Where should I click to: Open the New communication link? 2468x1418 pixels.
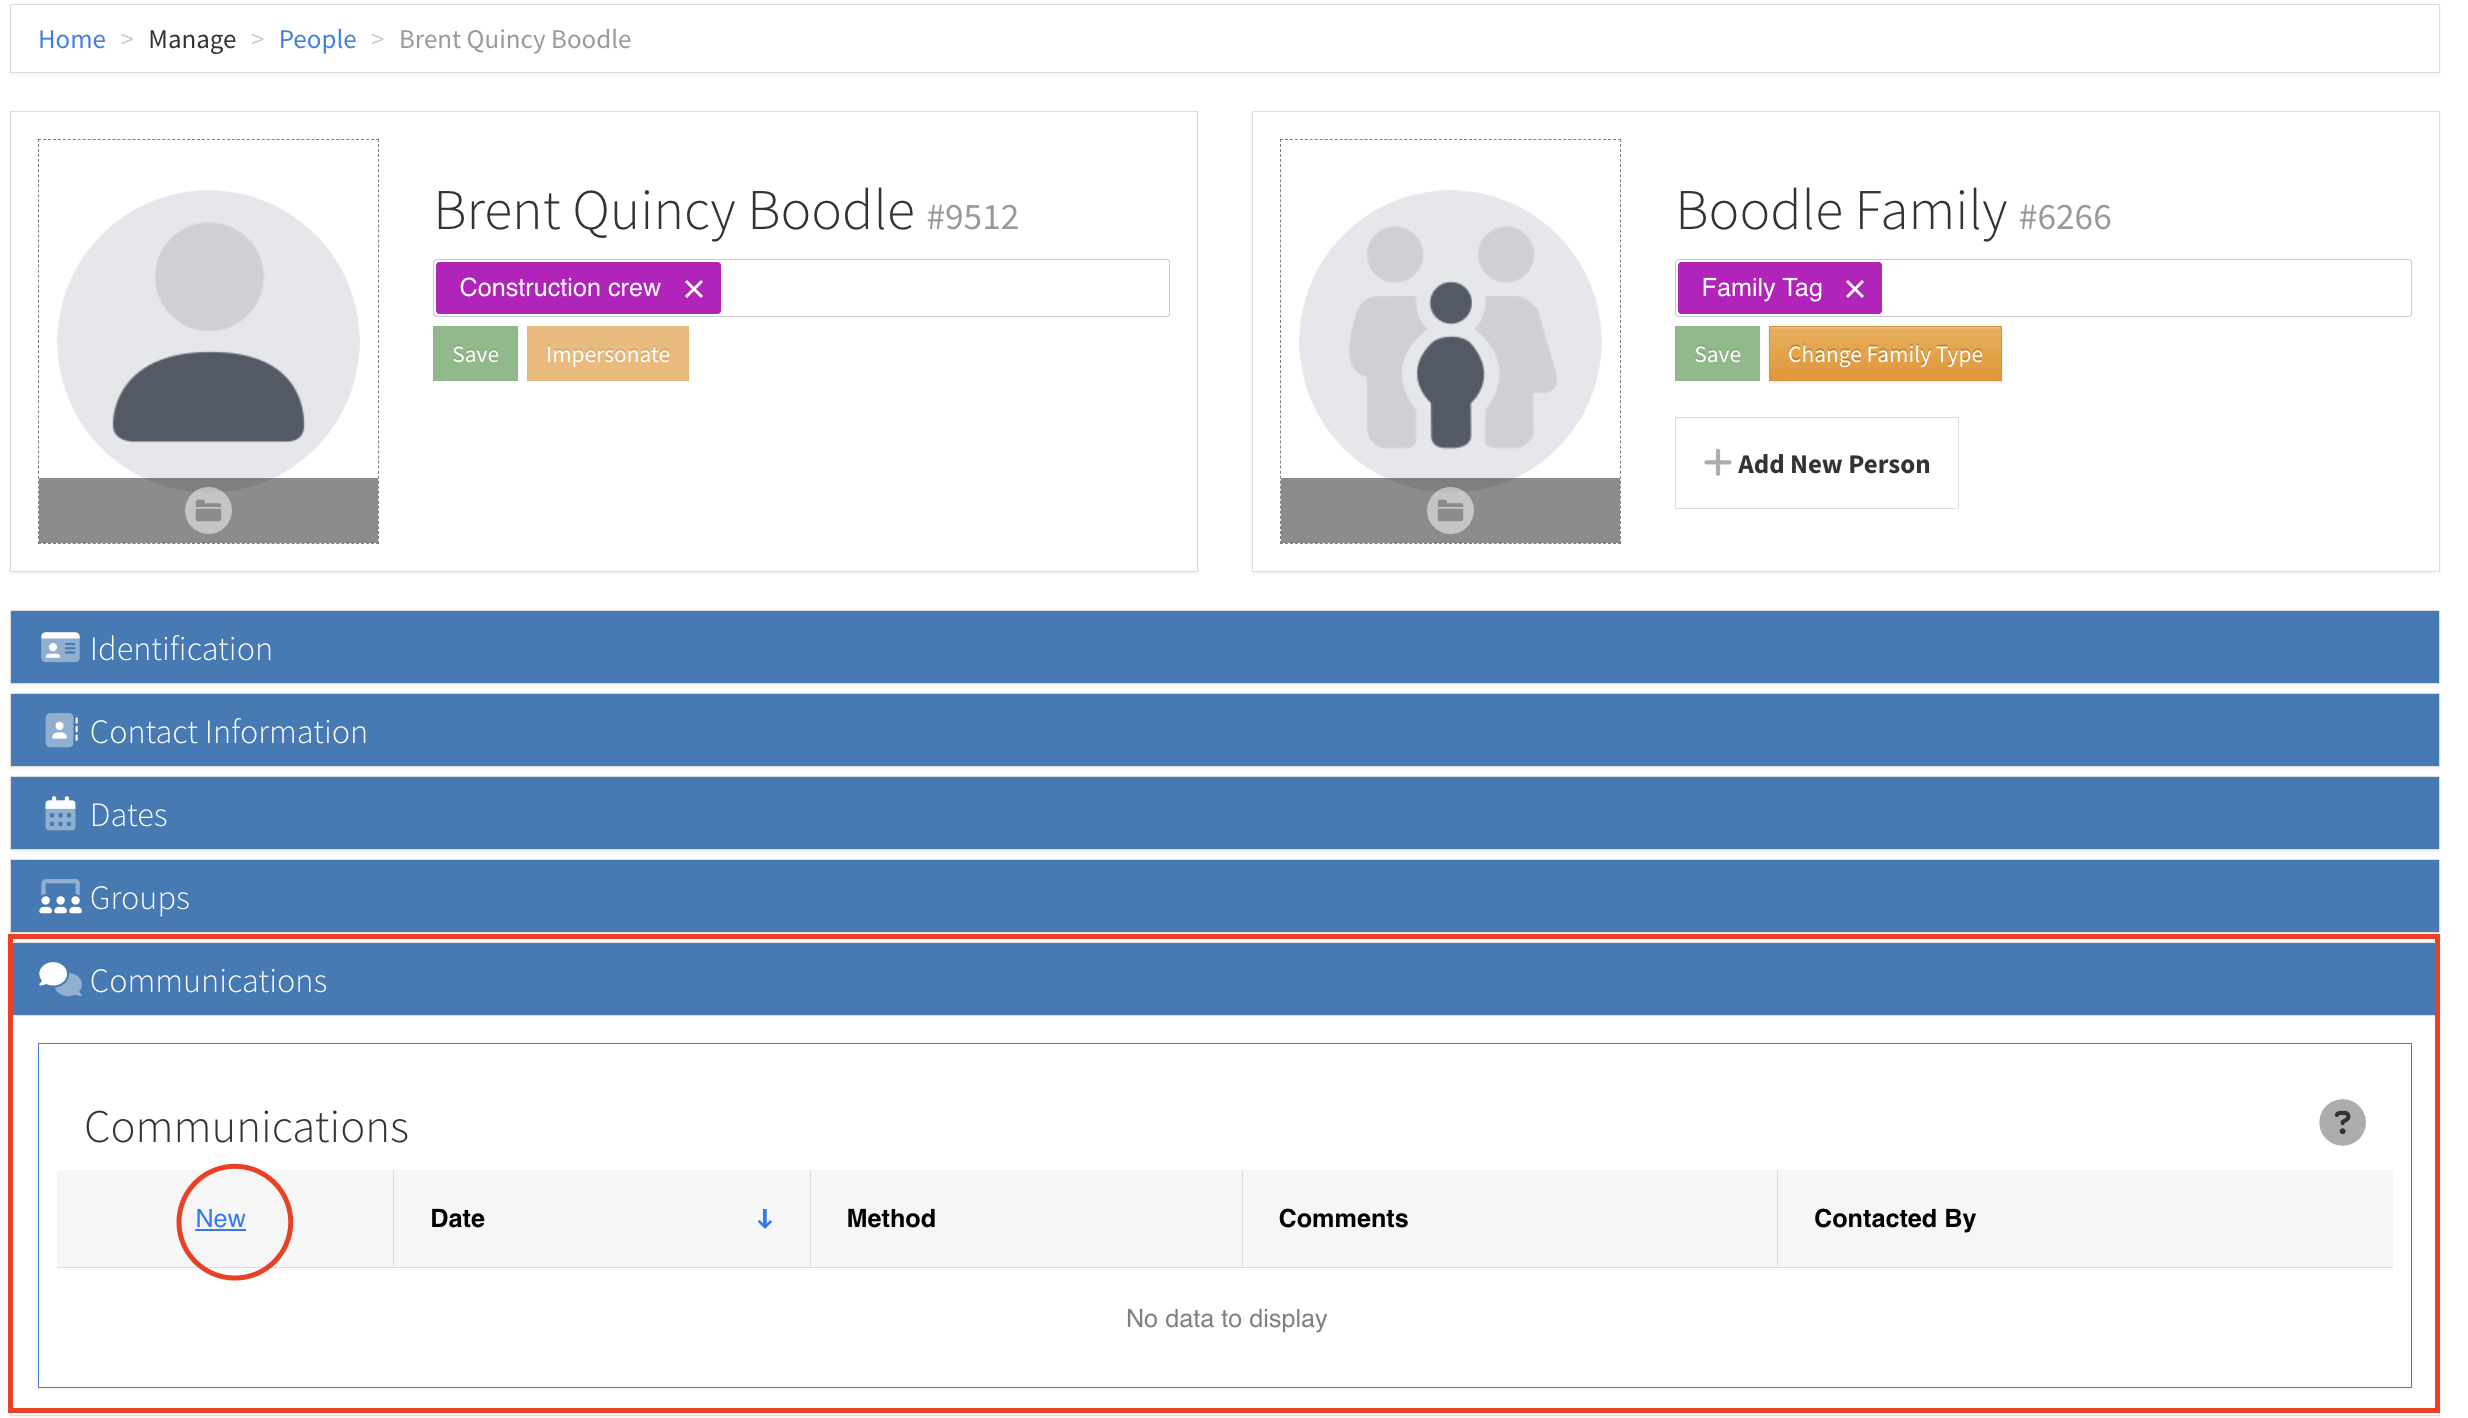click(220, 1218)
